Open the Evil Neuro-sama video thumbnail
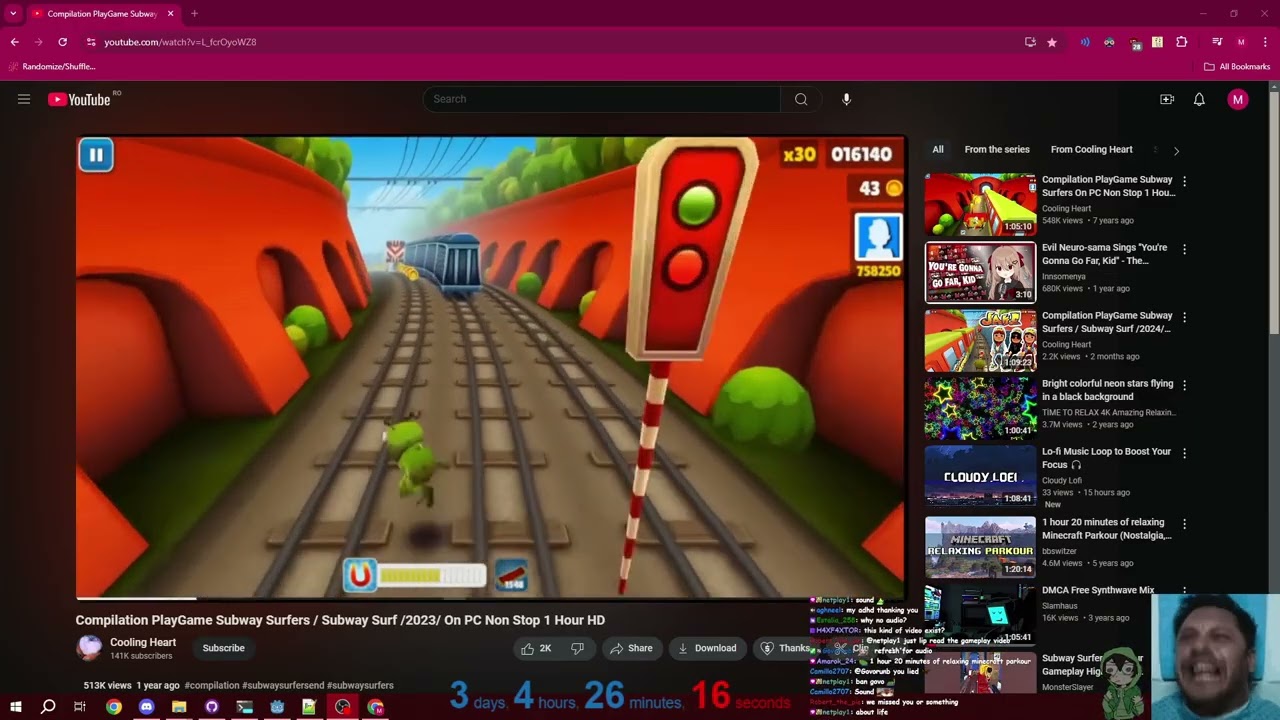Screen dimensions: 1280x720 point(980,272)
